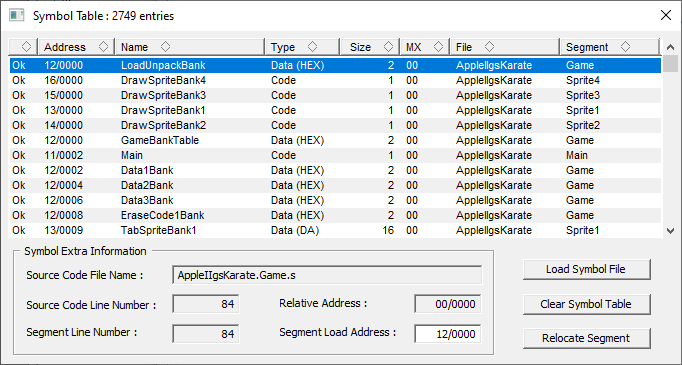Click the scrollbar up arrow
Viewport: 682px width, 365px height.
pos(670,47)
